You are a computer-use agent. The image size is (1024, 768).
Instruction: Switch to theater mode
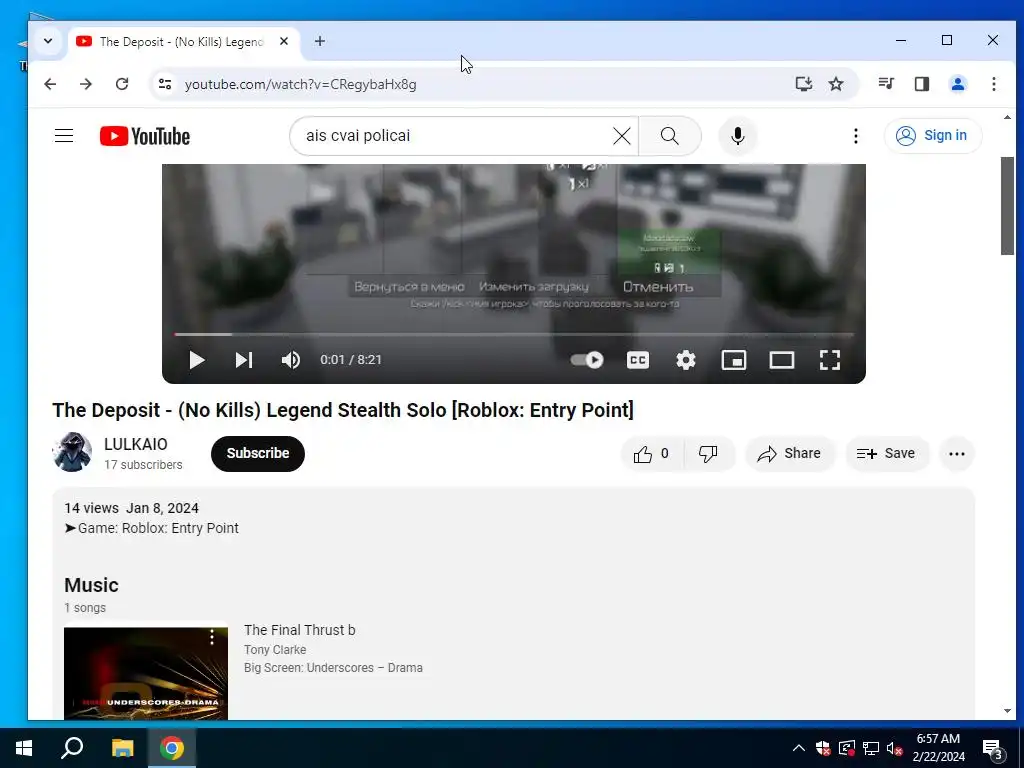point(782,360)
